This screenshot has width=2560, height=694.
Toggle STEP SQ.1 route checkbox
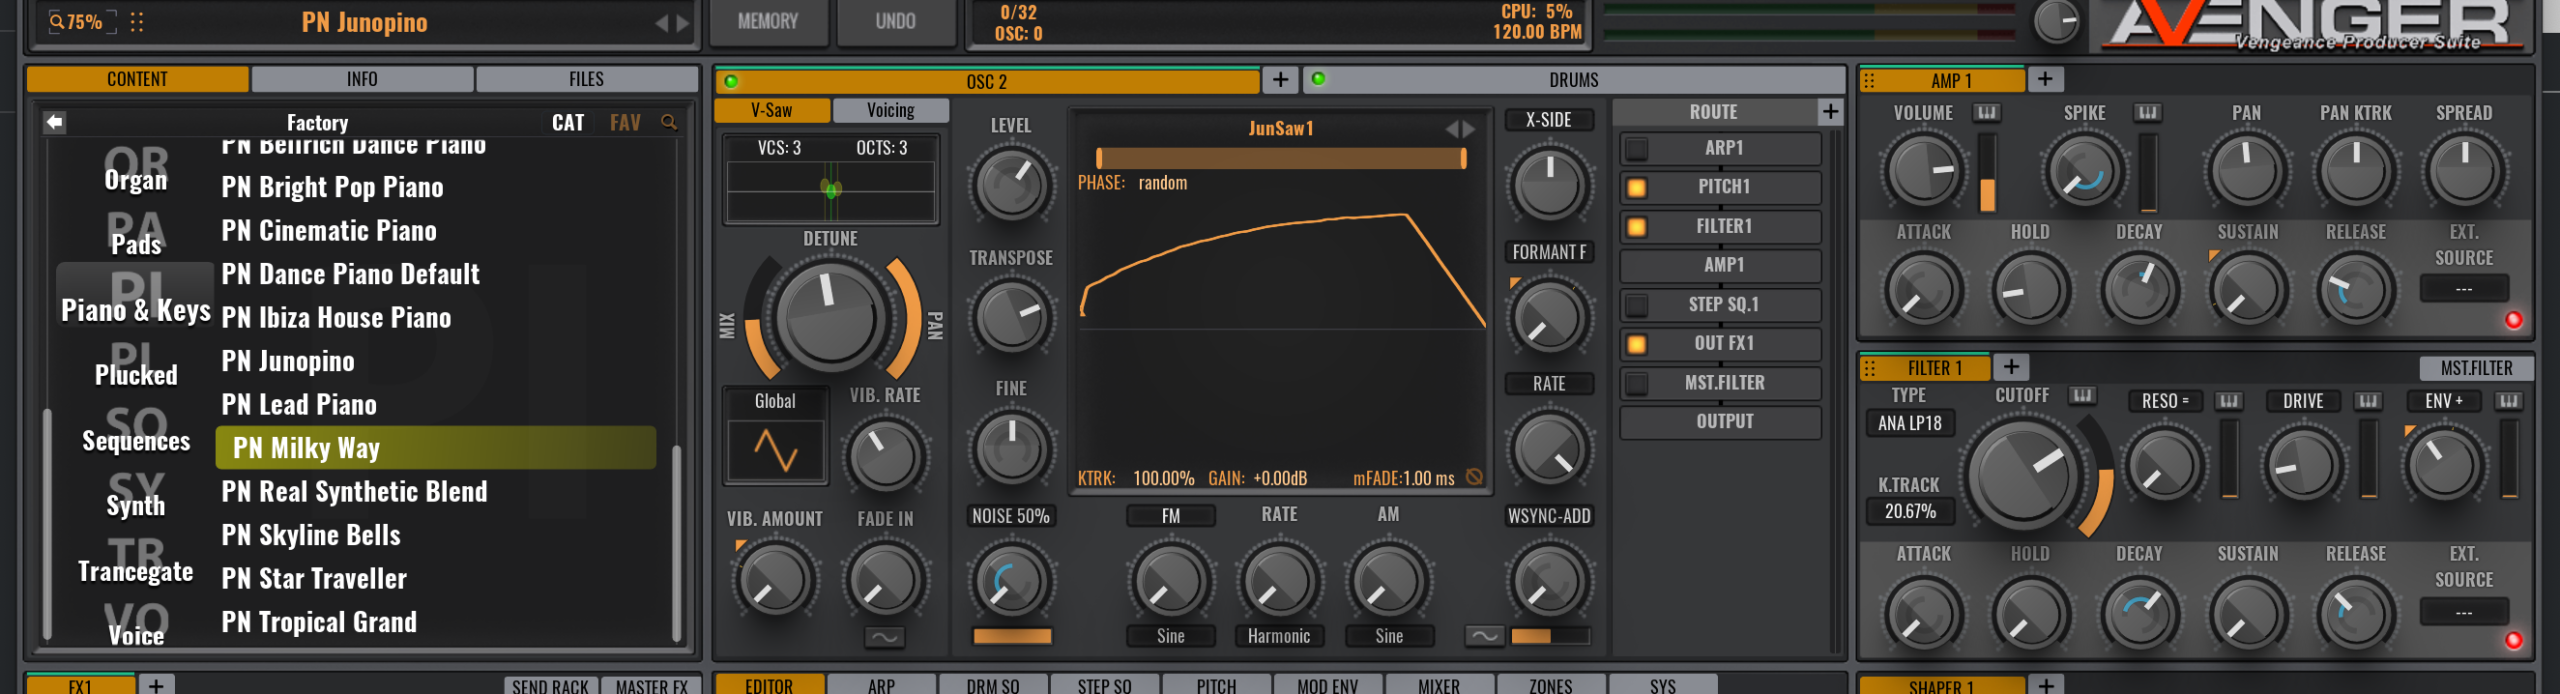click(1636, 305)
